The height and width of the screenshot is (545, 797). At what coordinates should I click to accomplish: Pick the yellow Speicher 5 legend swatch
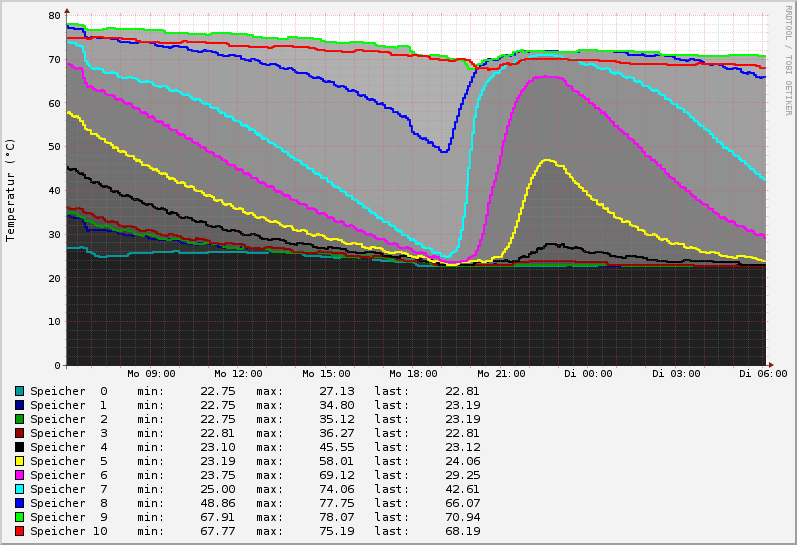coord(19,461)
